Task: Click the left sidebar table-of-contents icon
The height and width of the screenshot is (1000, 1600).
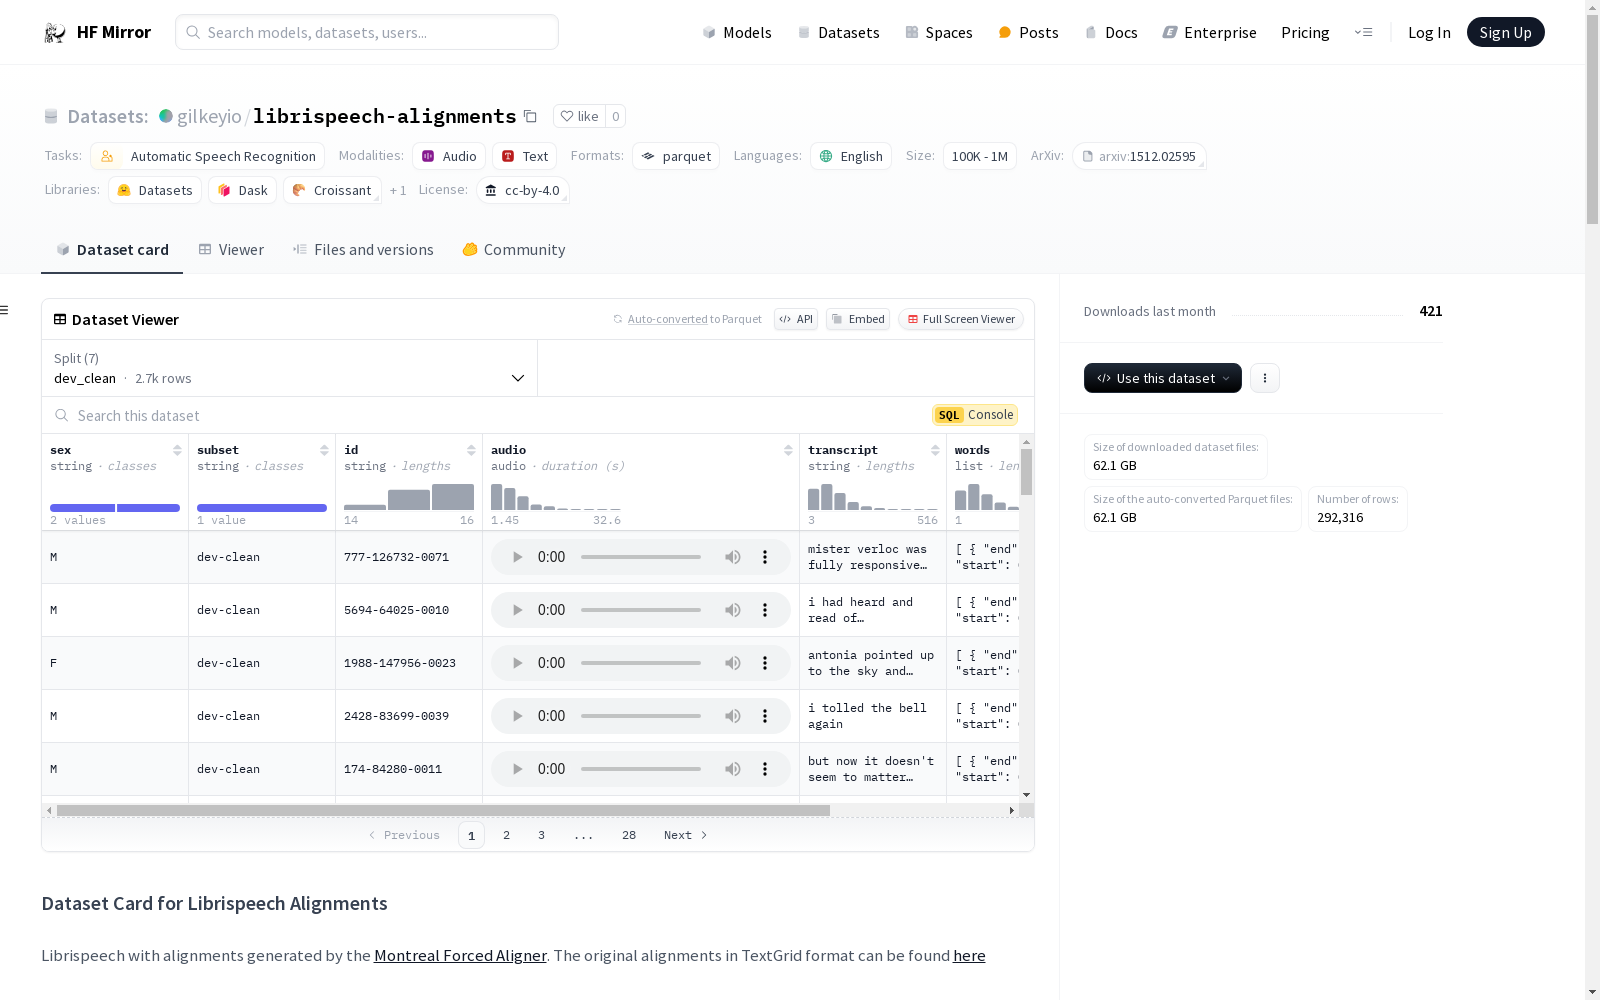Action: 5,310
